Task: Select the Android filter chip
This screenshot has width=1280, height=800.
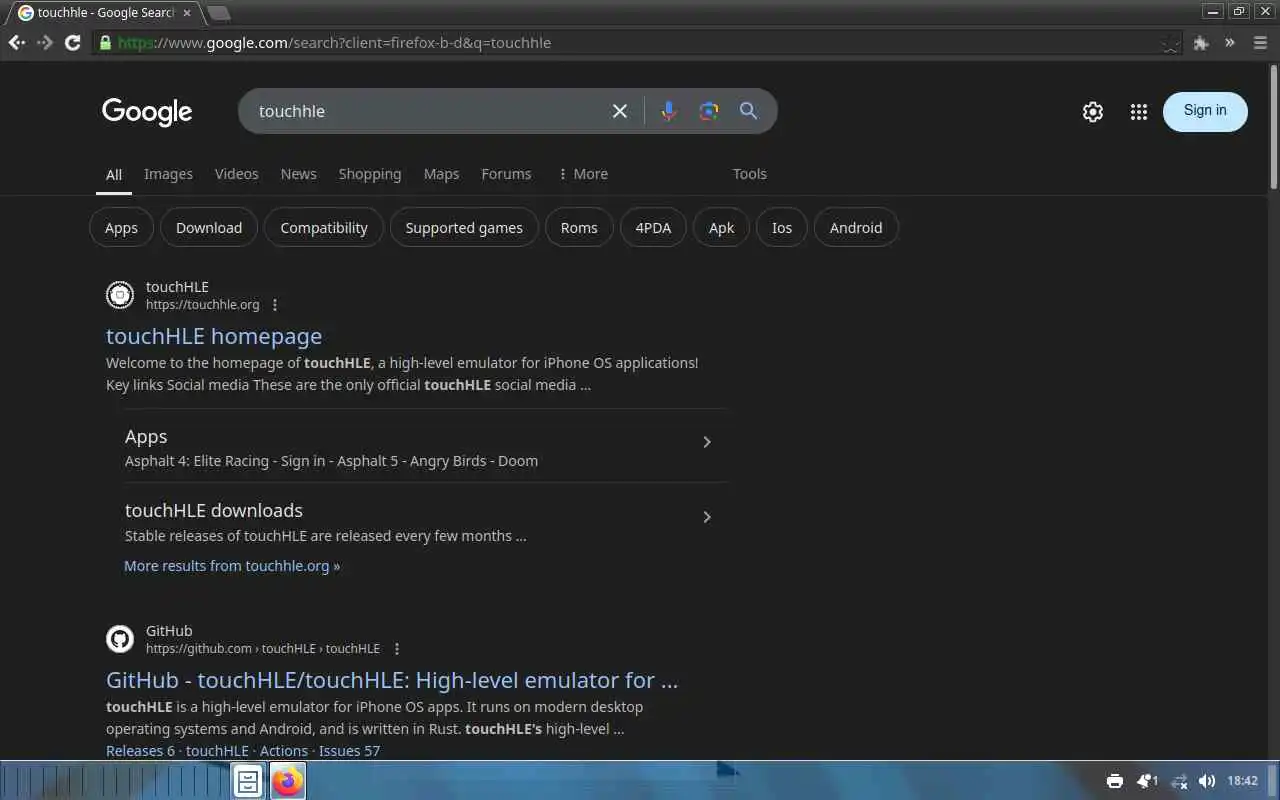Action: coord(856,228)
